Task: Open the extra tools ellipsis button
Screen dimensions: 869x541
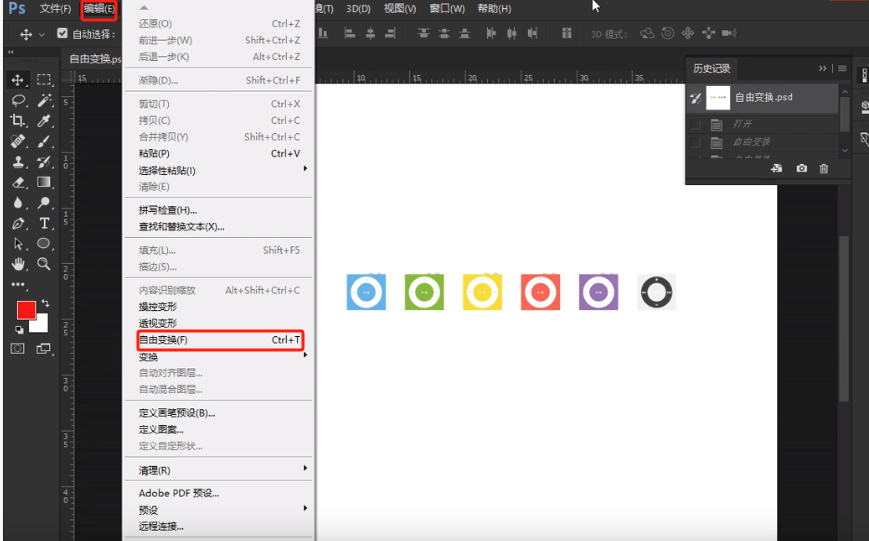Action: click(x=18, y=284)
